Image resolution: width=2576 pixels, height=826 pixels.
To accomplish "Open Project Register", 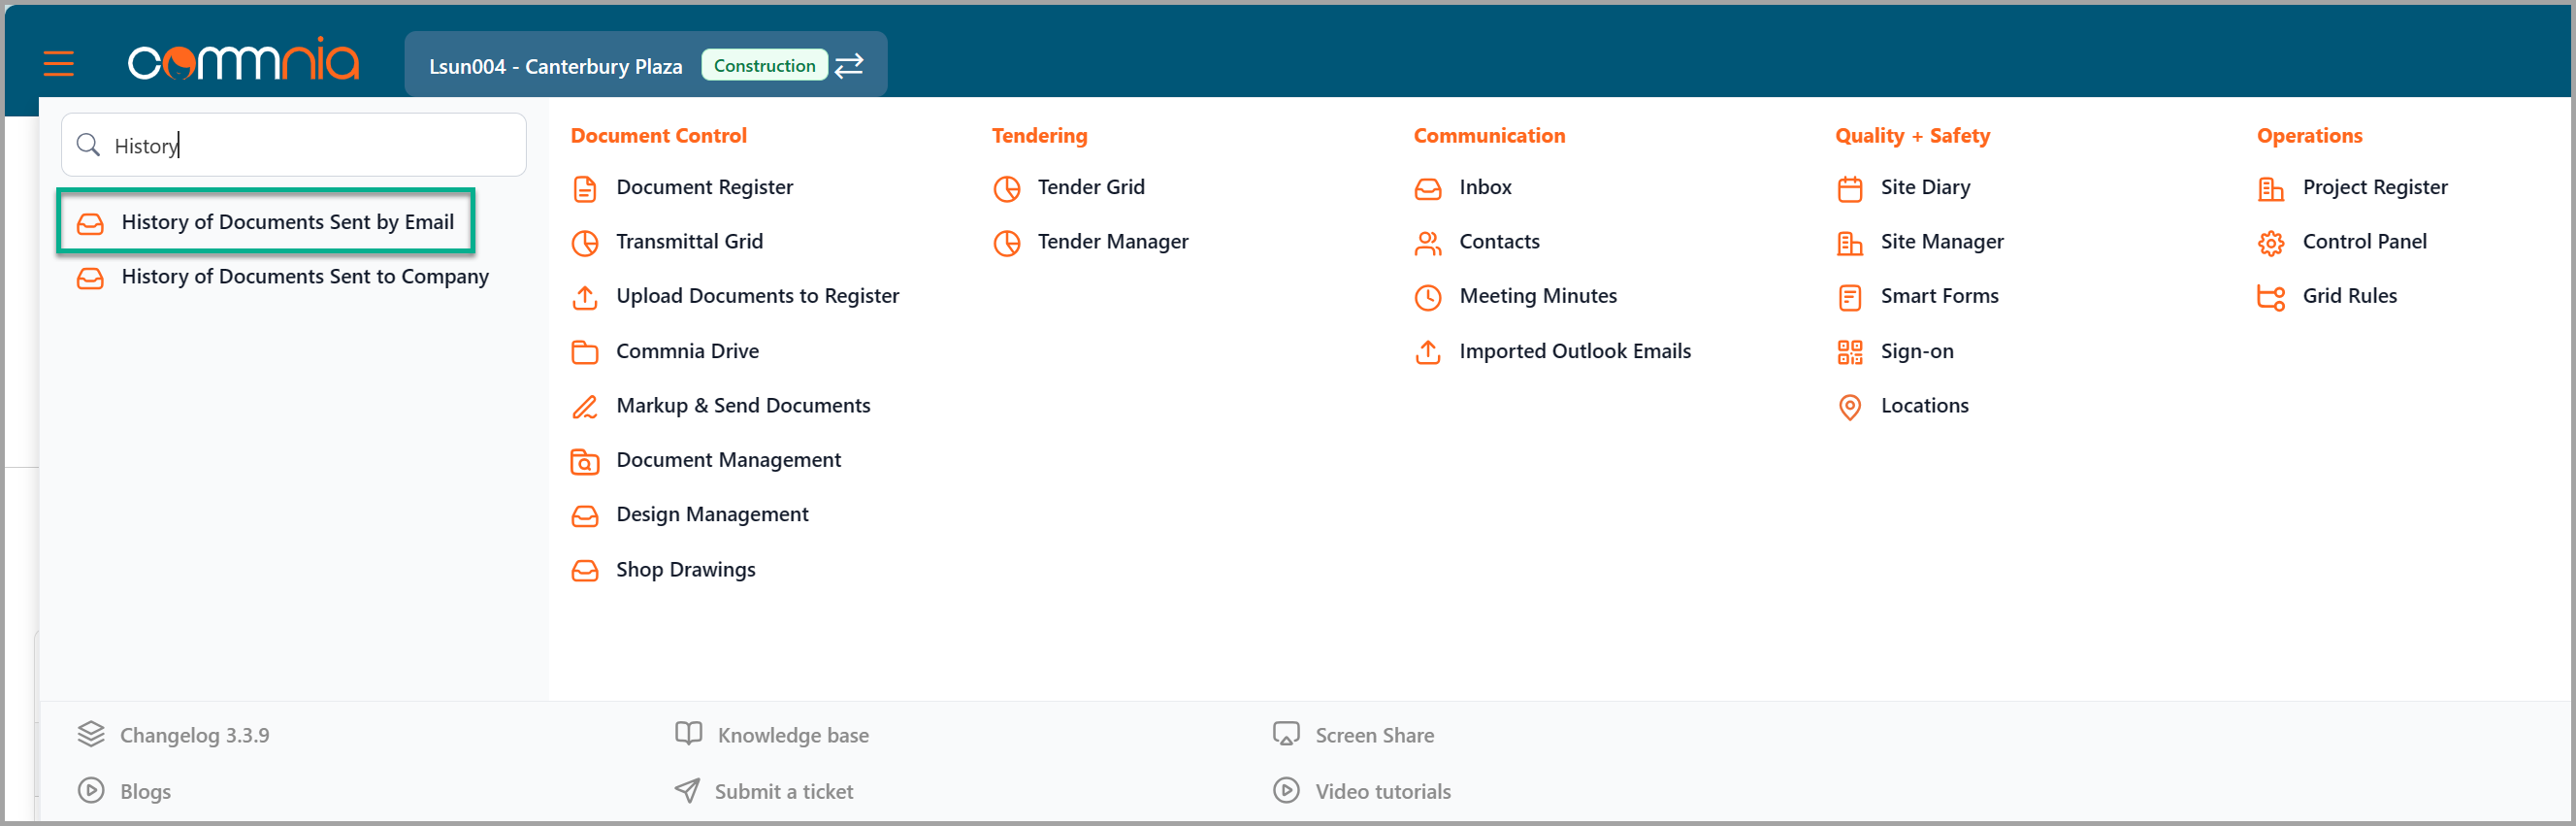I will 2375,187.
